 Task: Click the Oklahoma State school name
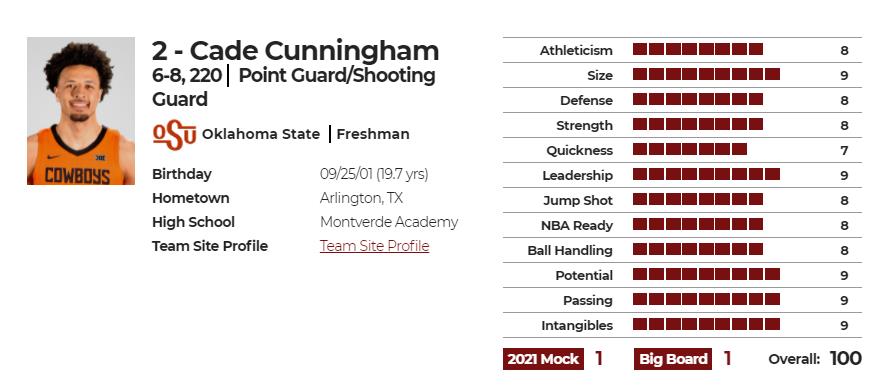click(261, 134)
